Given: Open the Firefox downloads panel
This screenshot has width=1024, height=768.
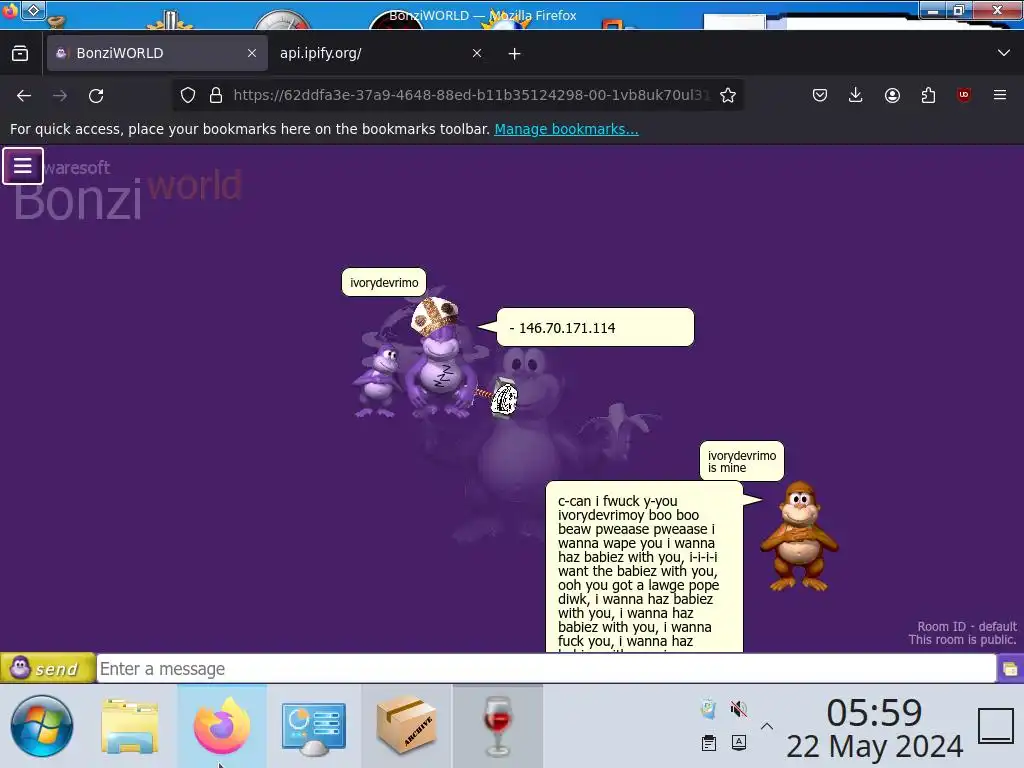Looking at the screenshot, I should point(856,95).
